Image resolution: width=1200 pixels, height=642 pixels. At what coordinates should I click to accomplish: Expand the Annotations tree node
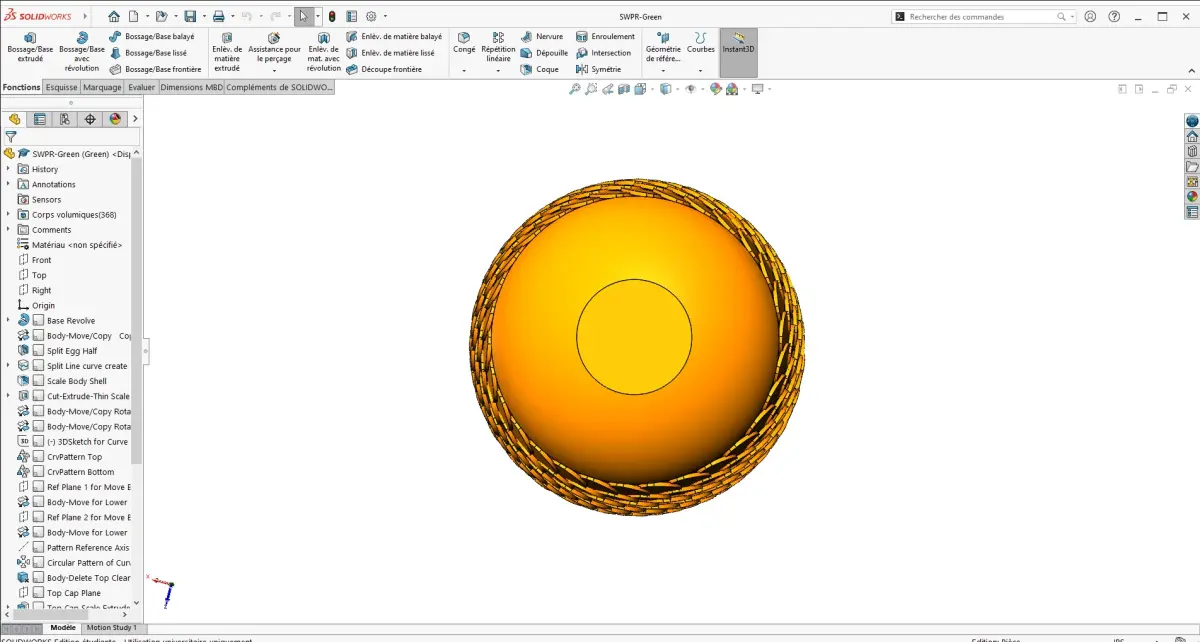(x=8, y=184)
